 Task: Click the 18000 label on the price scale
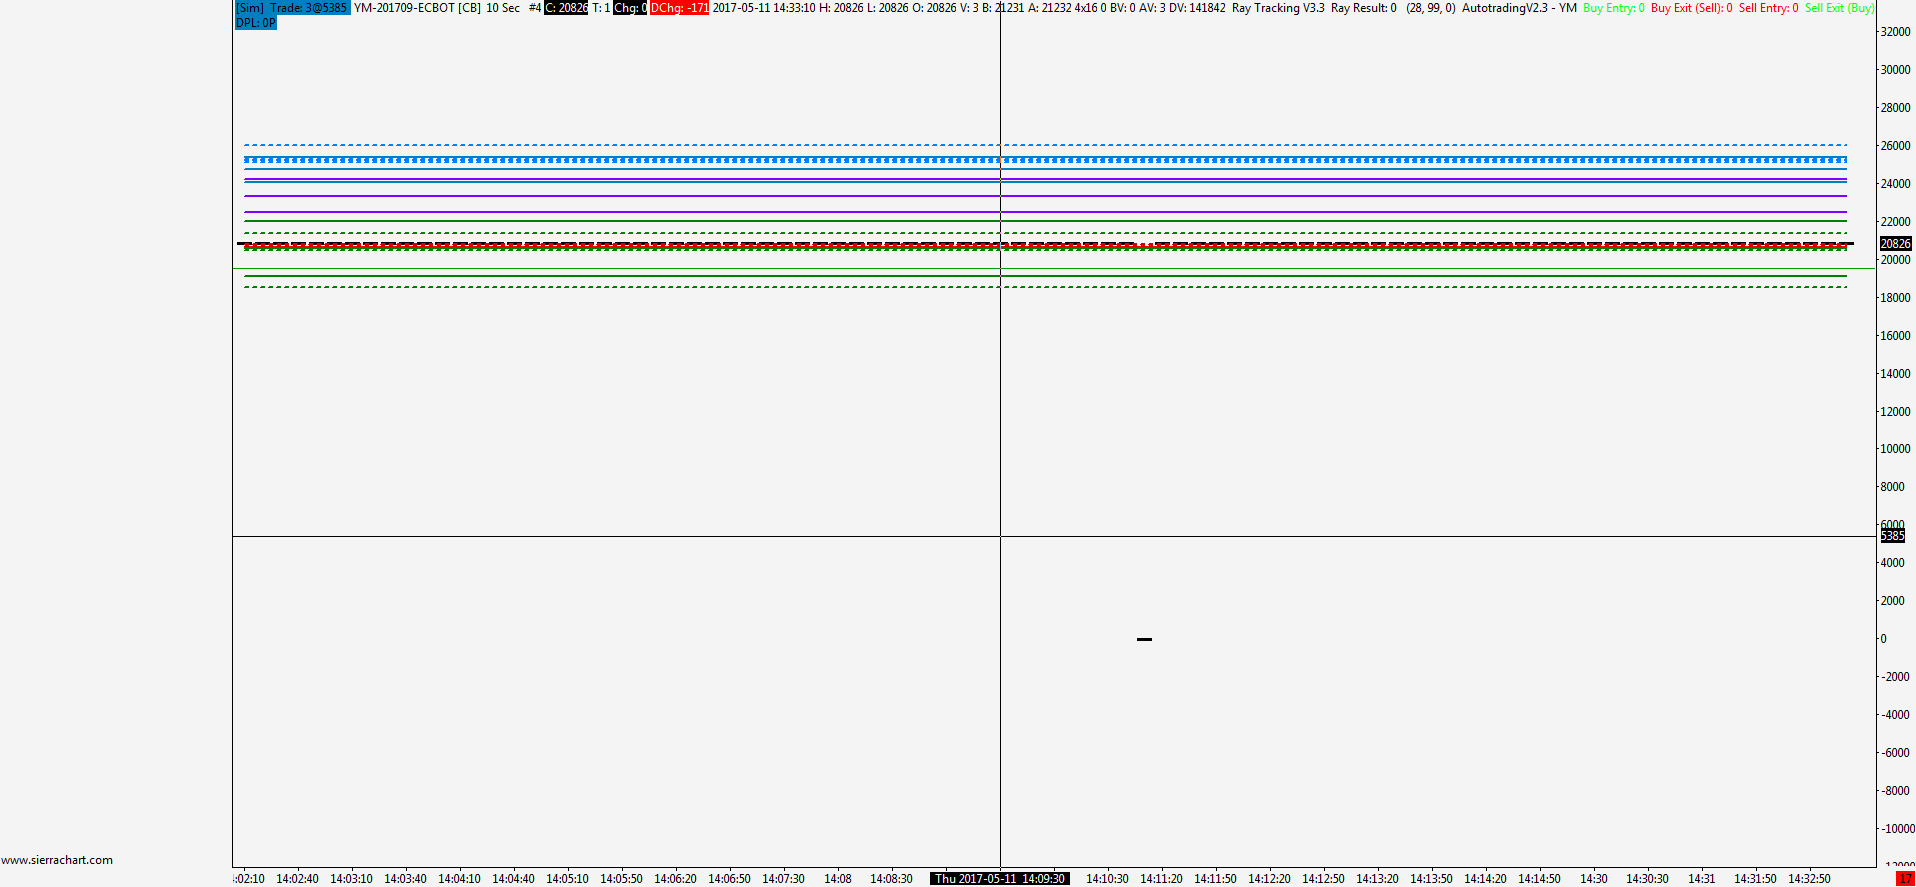point(1895,298)
